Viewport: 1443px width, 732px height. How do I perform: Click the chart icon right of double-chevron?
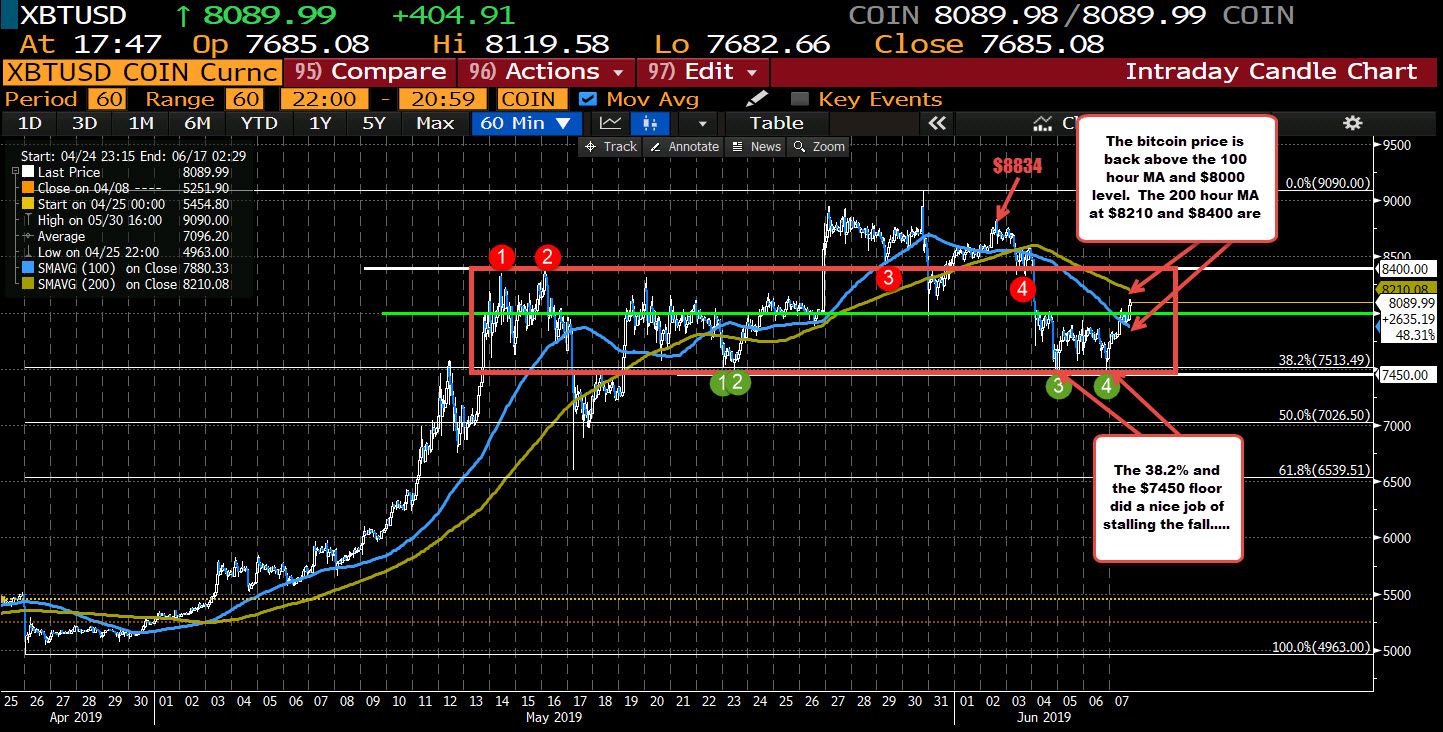[x=1043, y=123]
